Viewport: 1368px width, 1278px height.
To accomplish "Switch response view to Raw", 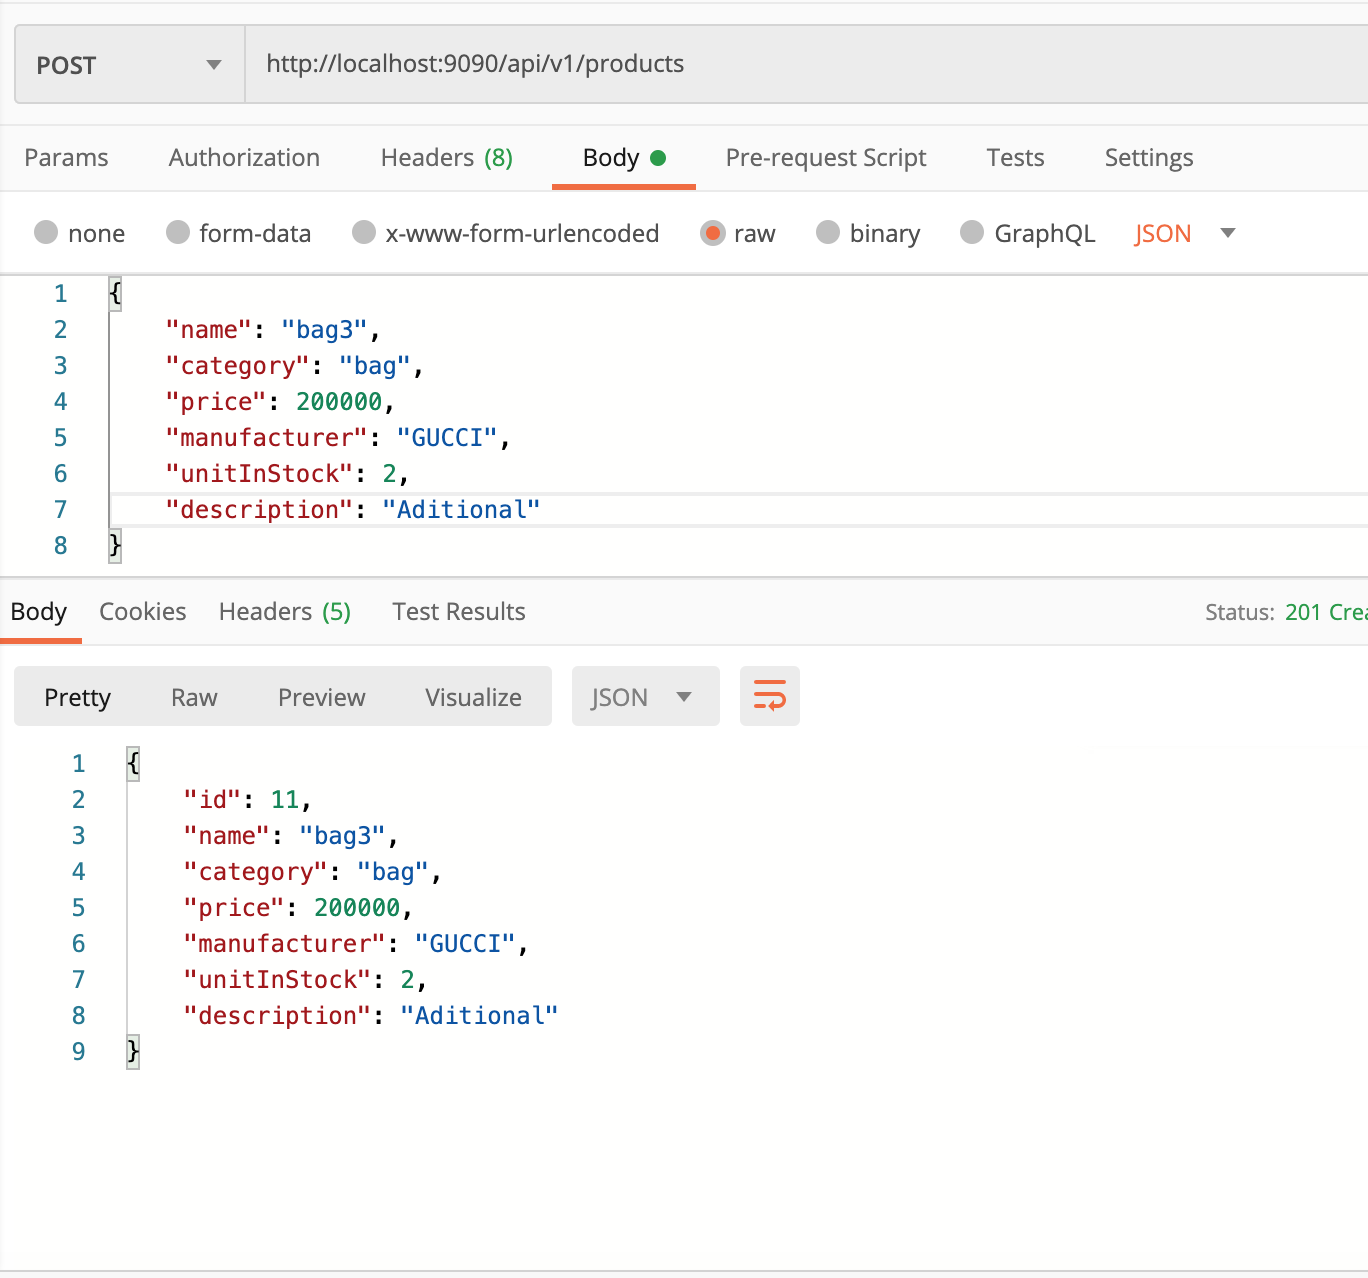I will point(194,697).
